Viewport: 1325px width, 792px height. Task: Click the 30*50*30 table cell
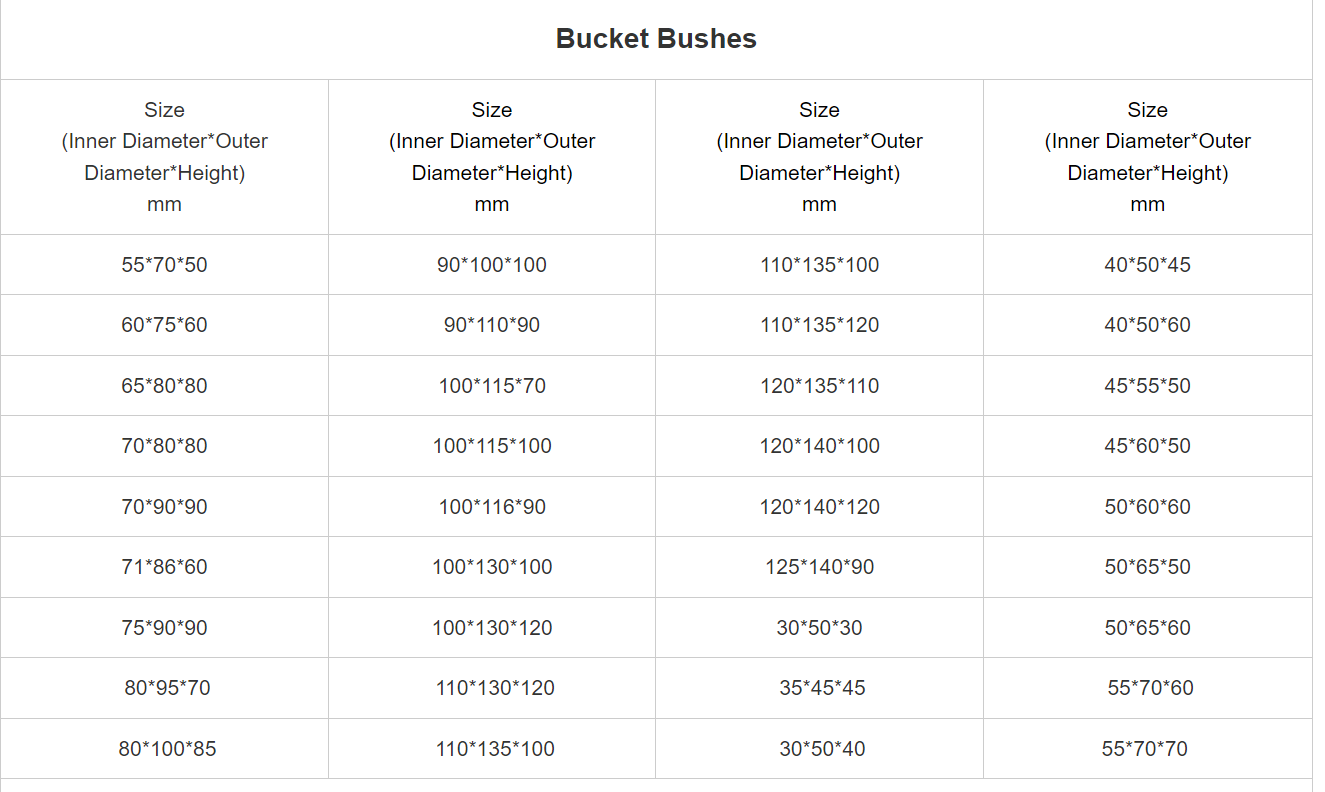coord(819,628)
